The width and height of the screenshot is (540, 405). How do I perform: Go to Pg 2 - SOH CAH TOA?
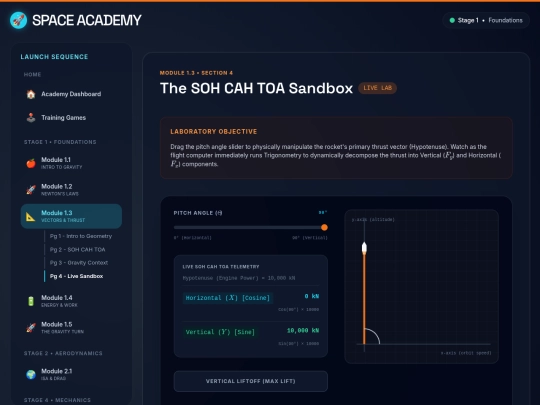click(77, 249)
